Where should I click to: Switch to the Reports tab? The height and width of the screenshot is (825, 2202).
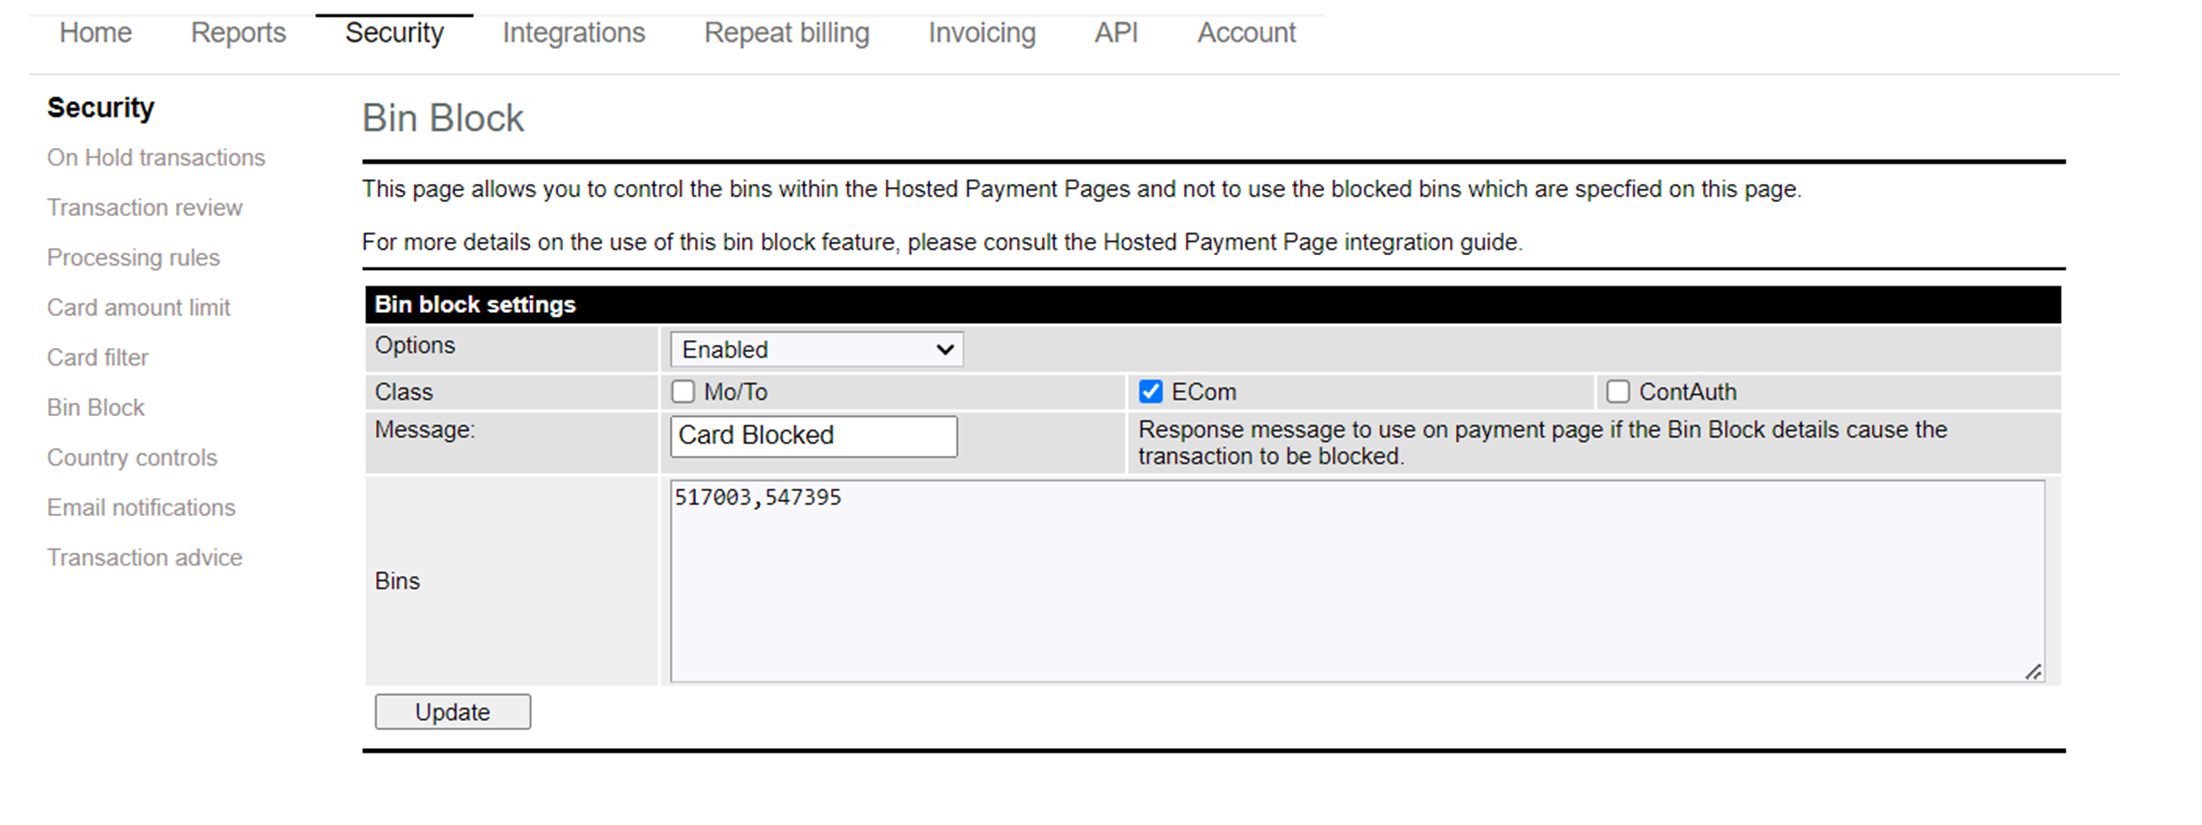(x=238, y=33)
